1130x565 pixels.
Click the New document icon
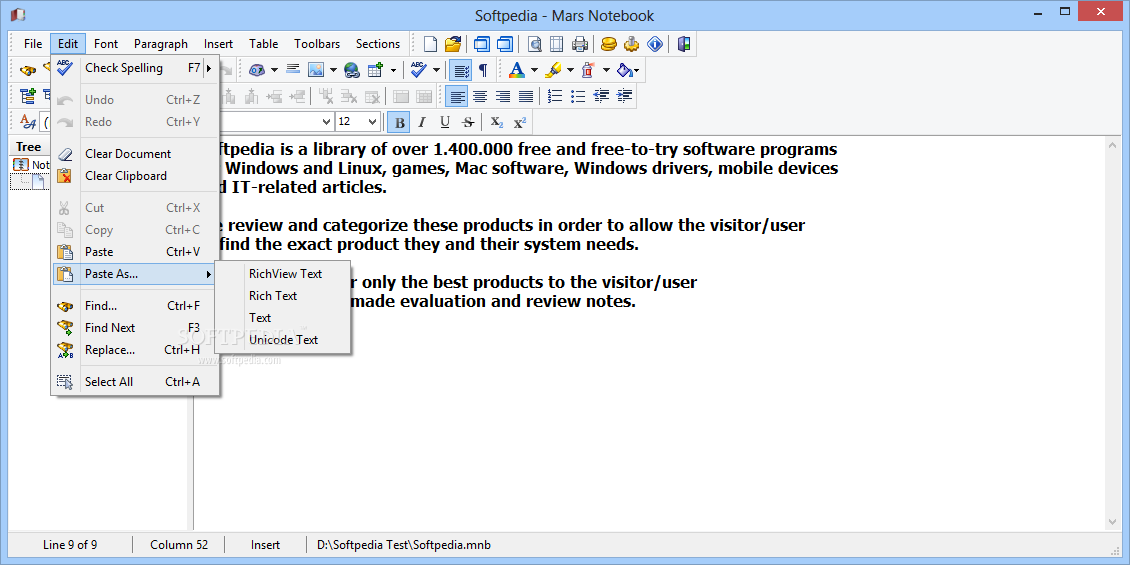430,44
